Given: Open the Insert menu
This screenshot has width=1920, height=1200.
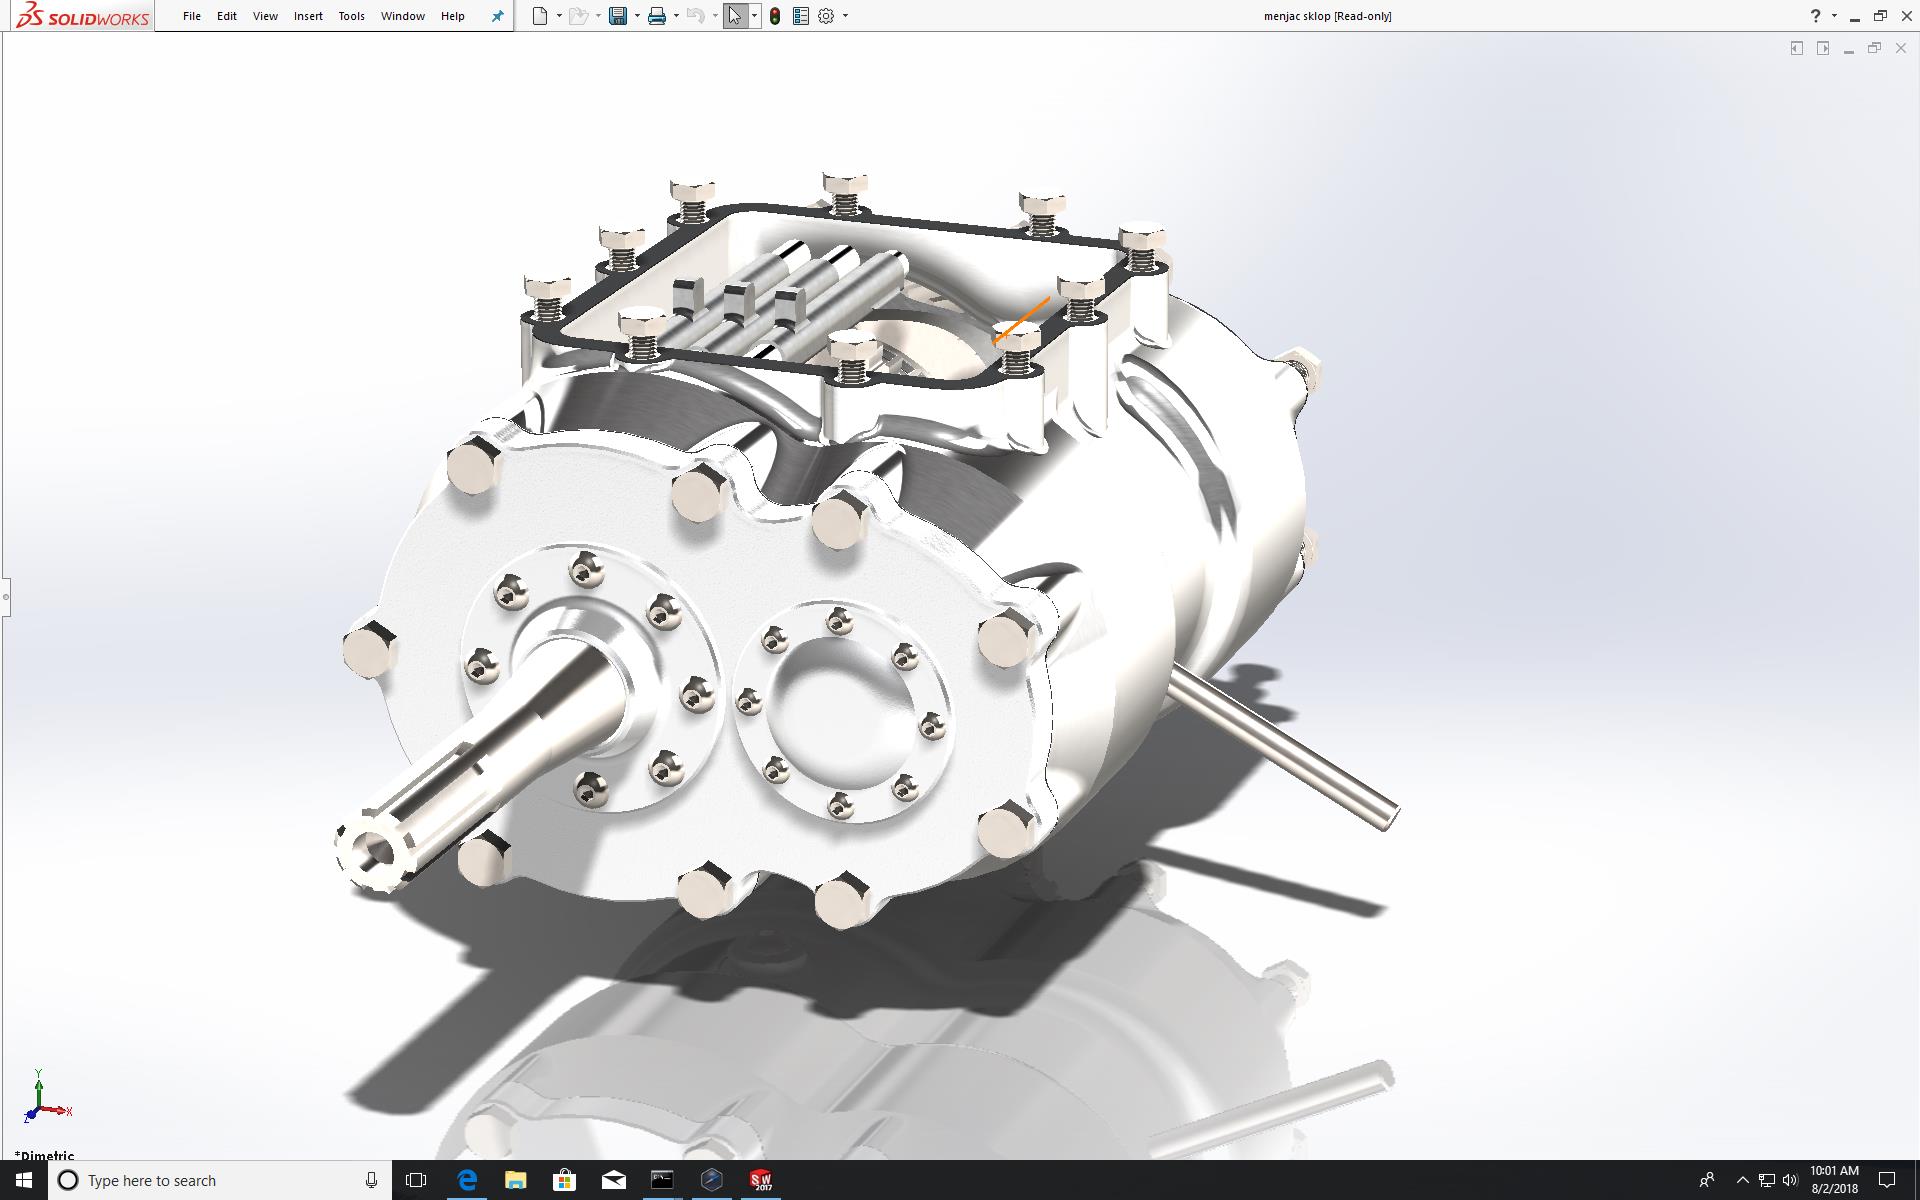Looking at the screenshot, I should [308, 16].
